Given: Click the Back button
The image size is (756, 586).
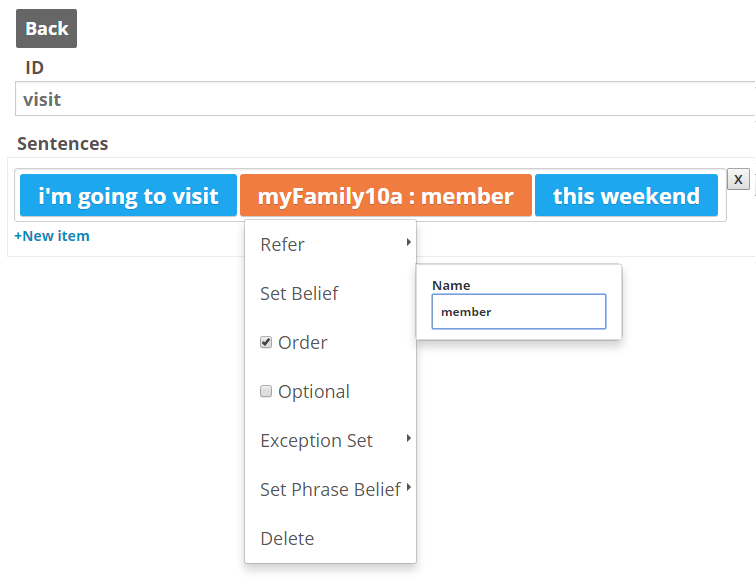Looking at the screenshot, I should [46, 28].
